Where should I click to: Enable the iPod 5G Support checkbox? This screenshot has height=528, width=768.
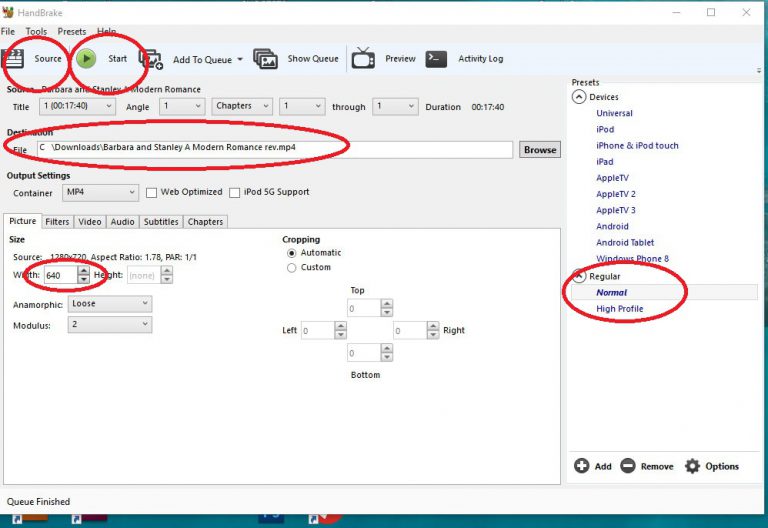pos(235,192)
